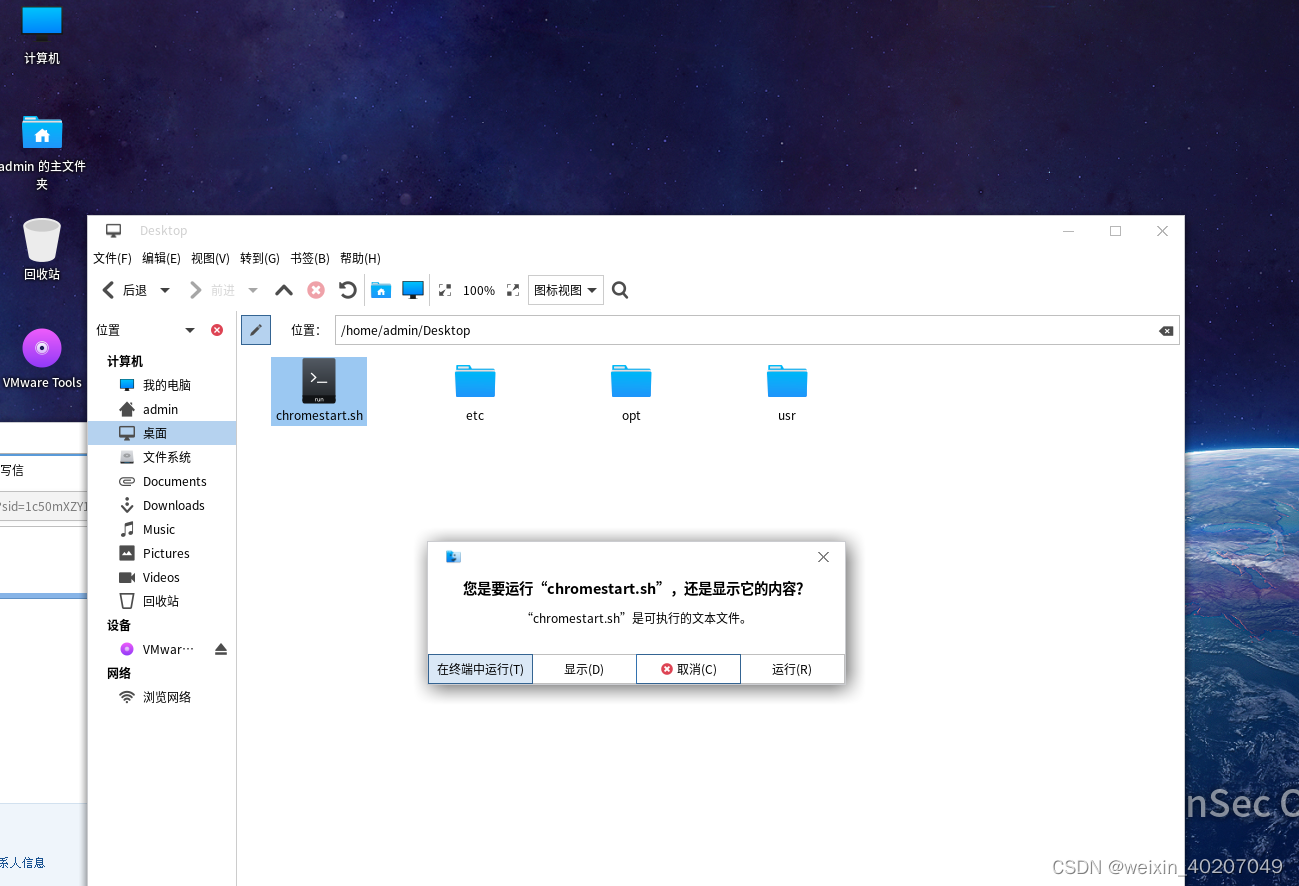Viewport: 1299px width, 886px height.
Task: Select Videos in the sidebar
Action: point(162,577)
